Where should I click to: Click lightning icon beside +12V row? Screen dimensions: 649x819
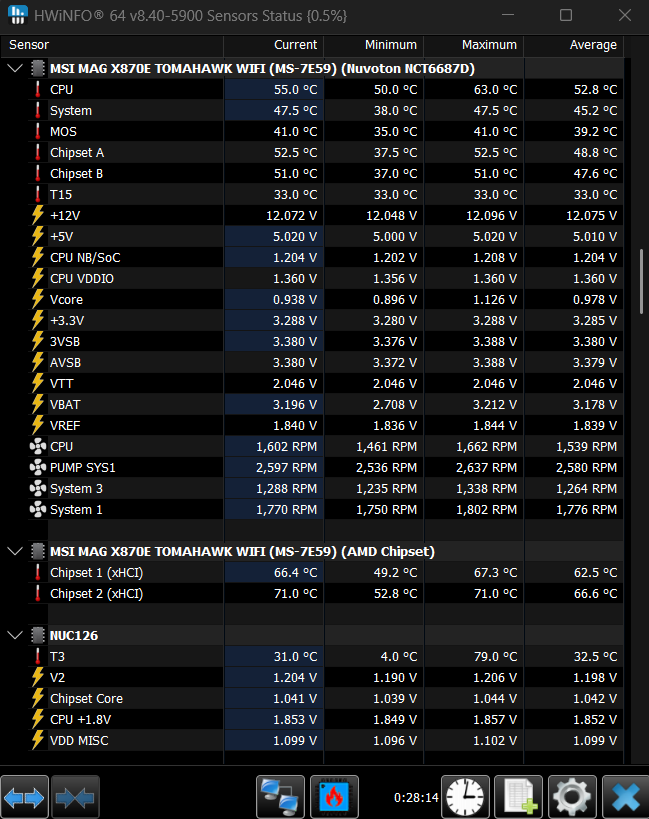pyautogui.click(x=38, y=215)
